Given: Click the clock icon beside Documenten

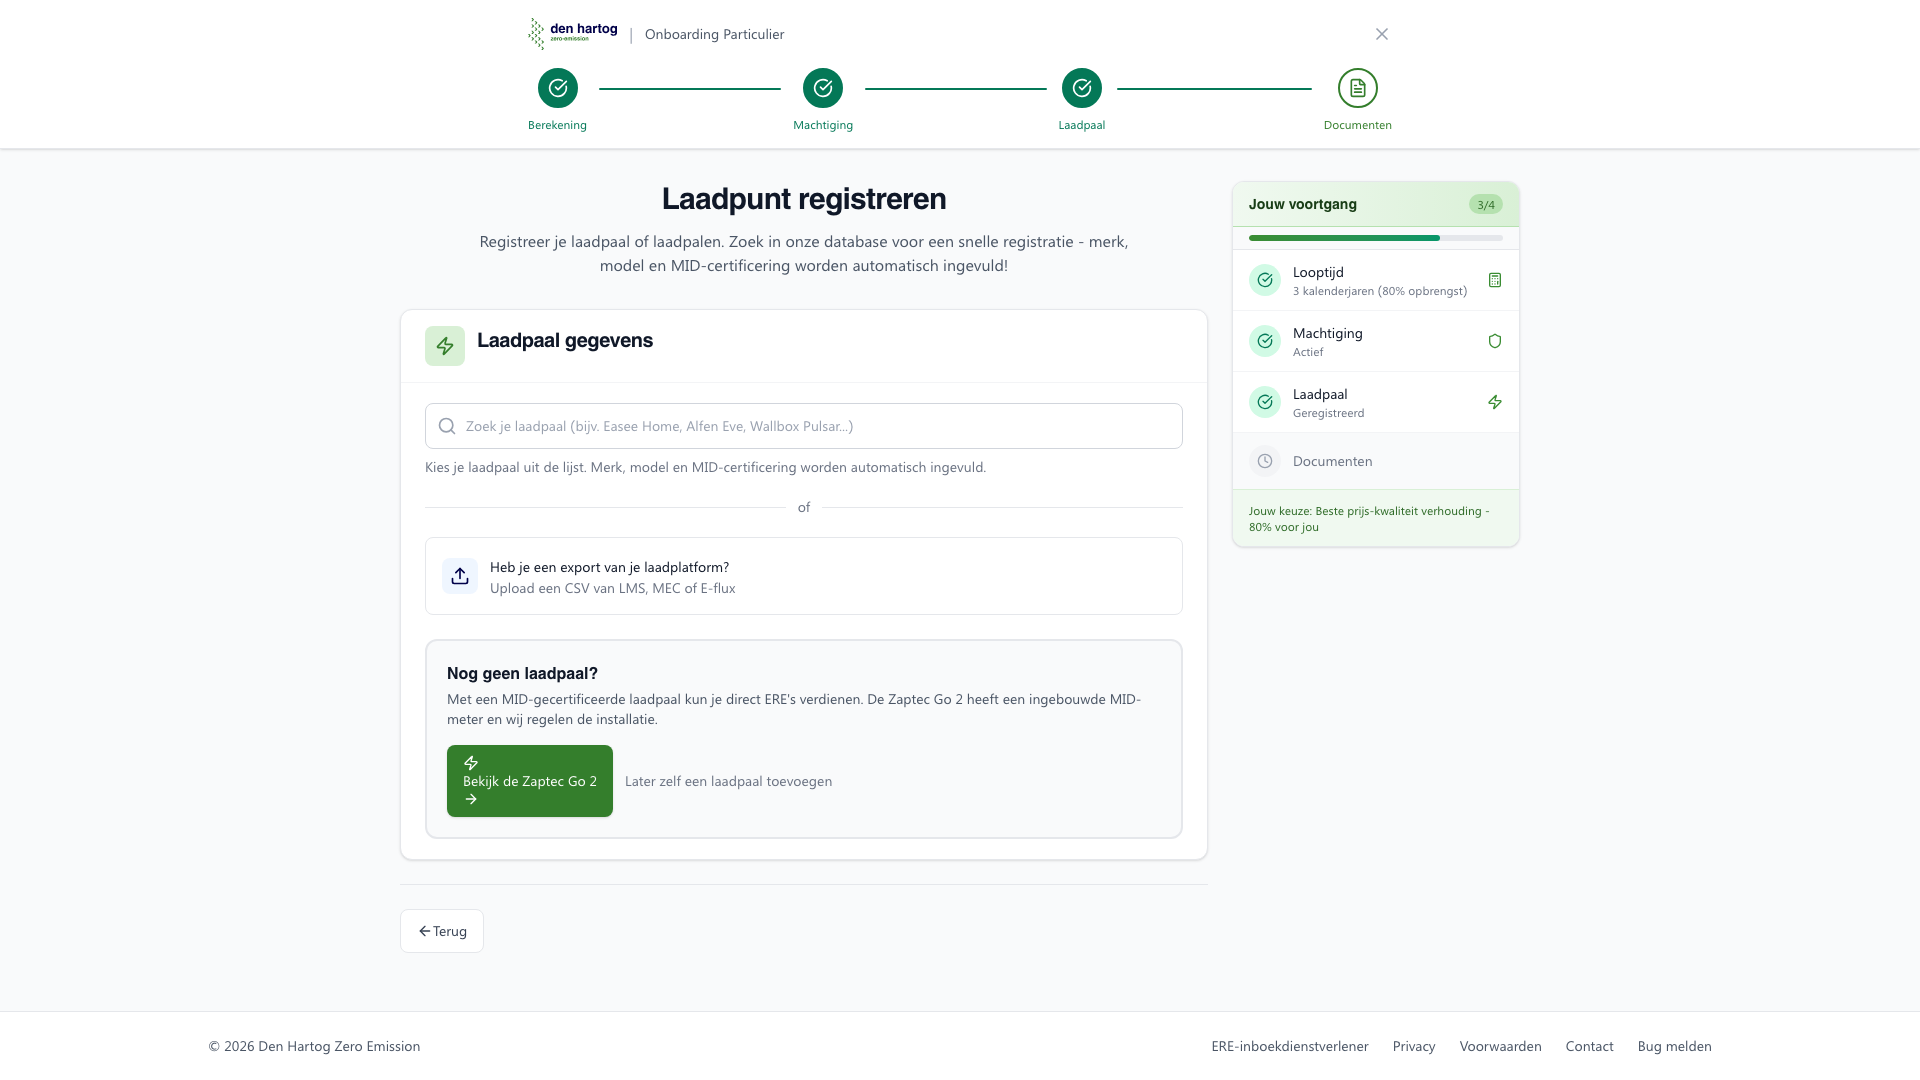Looking at the screenshot, I should click(1265, 461).
